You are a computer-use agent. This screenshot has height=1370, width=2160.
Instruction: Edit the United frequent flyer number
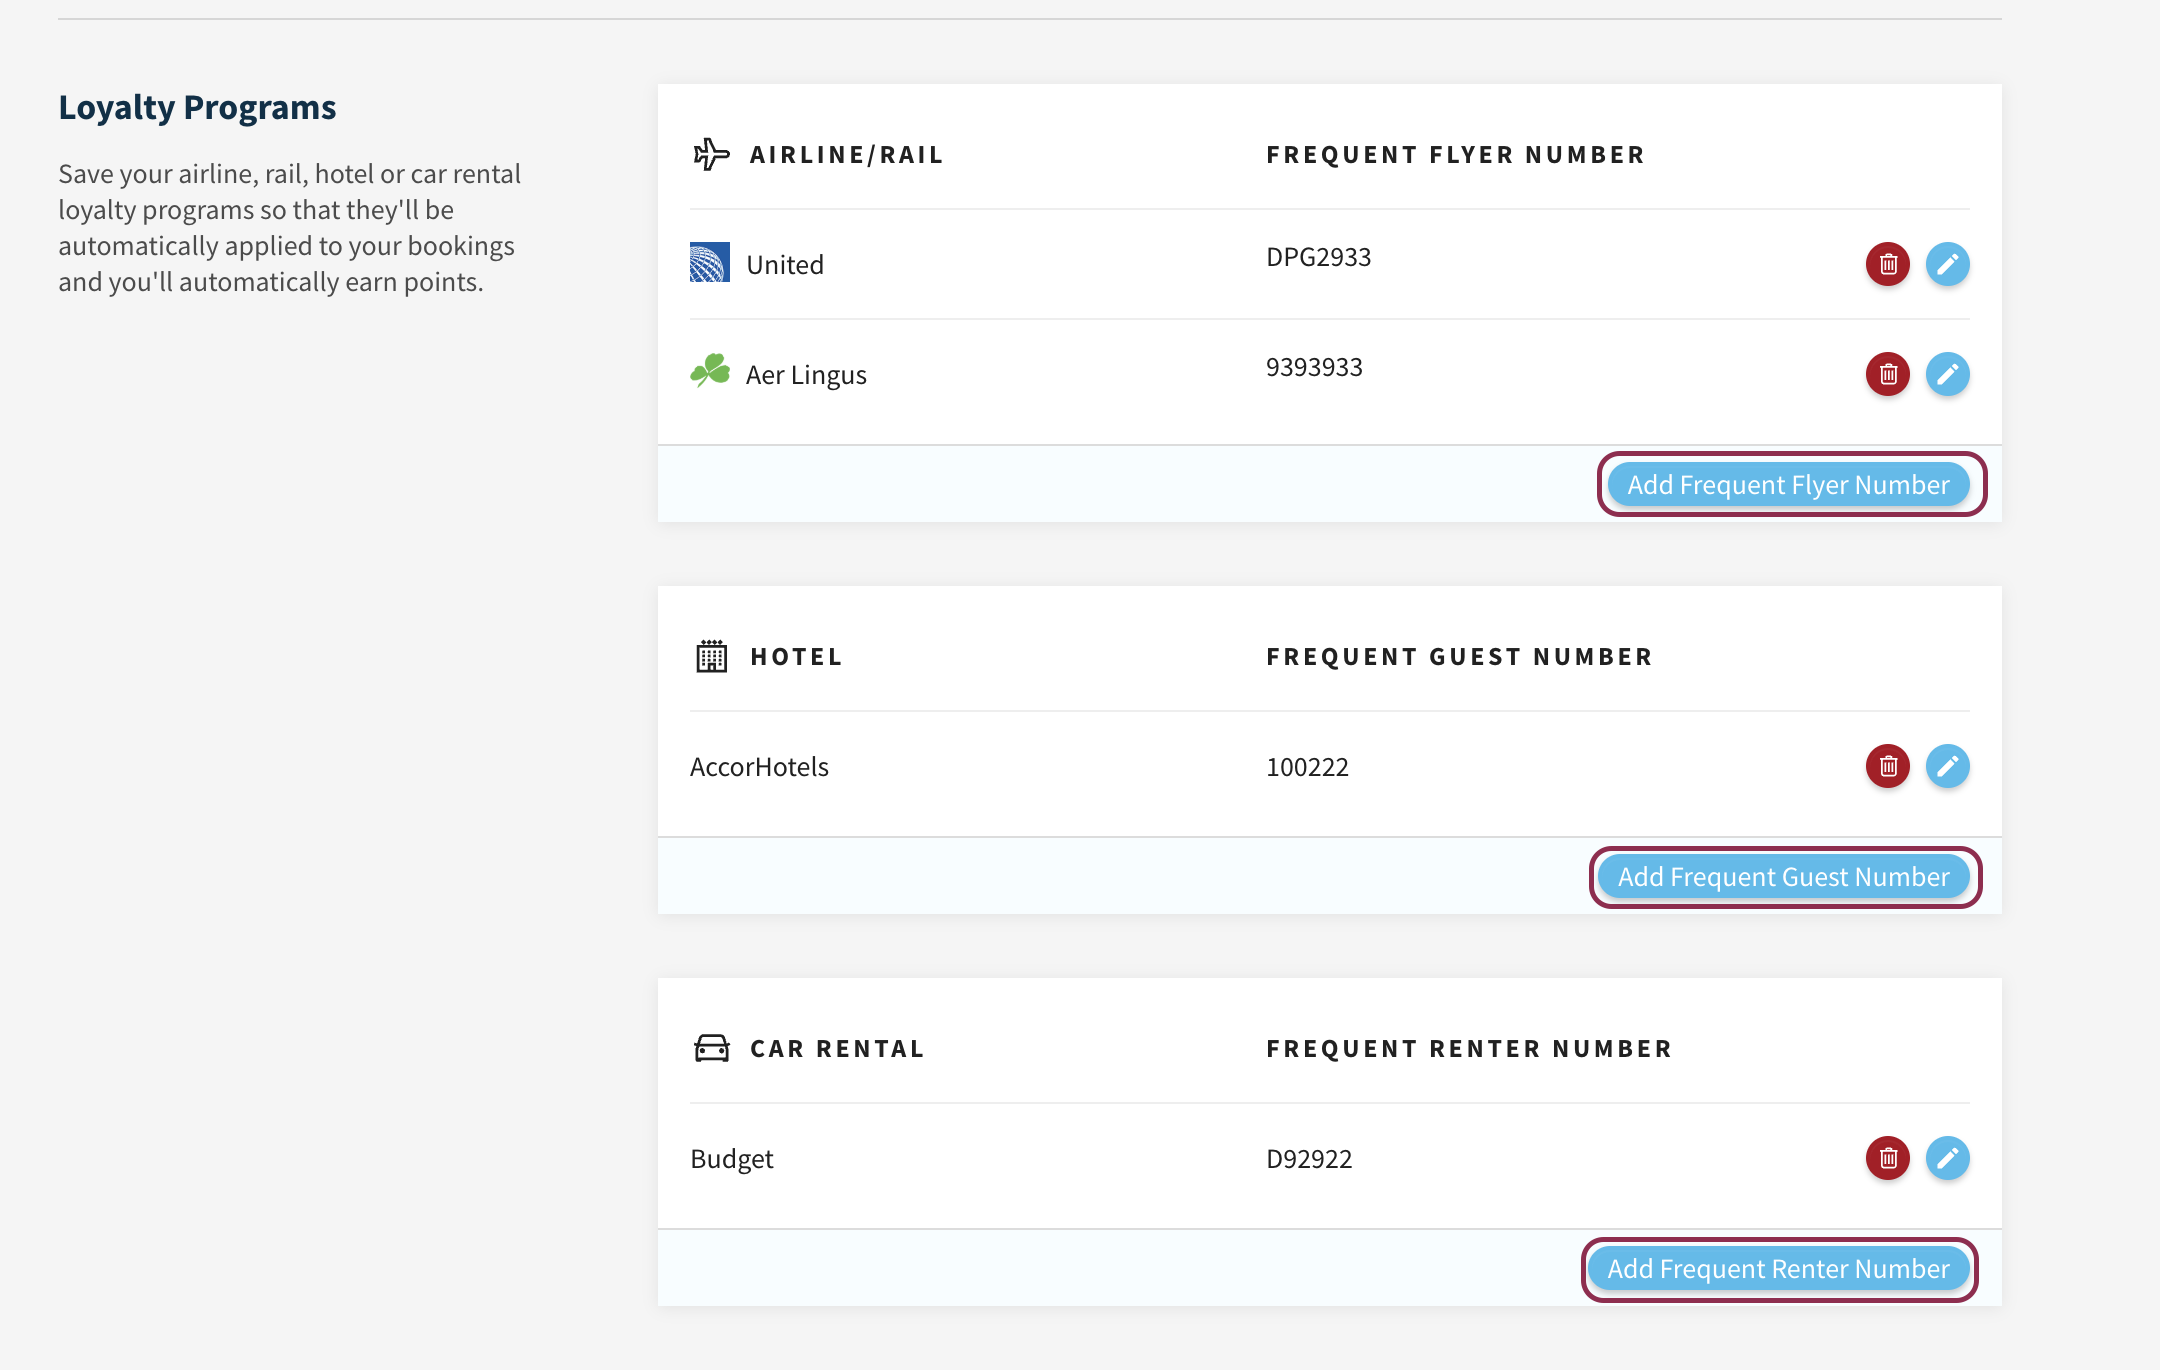click(x=1947, y=264)
